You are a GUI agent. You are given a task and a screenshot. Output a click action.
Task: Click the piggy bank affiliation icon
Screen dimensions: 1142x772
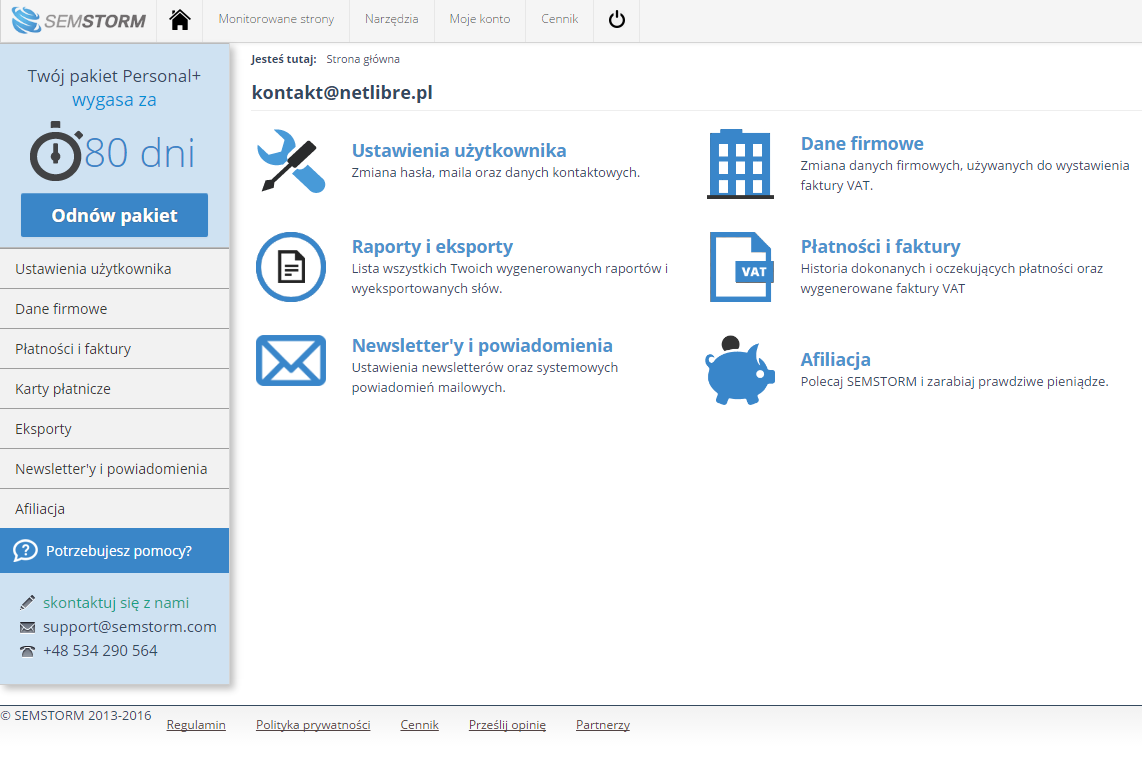coord(740,370)
